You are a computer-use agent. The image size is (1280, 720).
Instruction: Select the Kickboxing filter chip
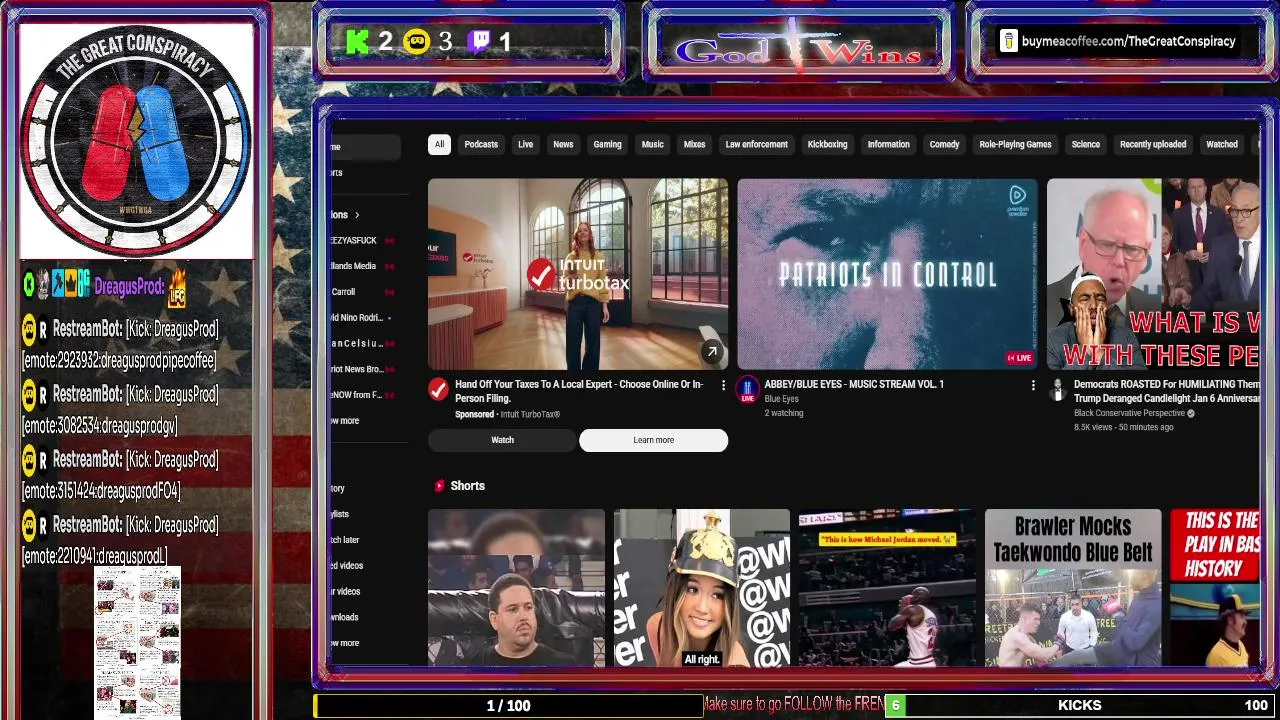(827, 144)
